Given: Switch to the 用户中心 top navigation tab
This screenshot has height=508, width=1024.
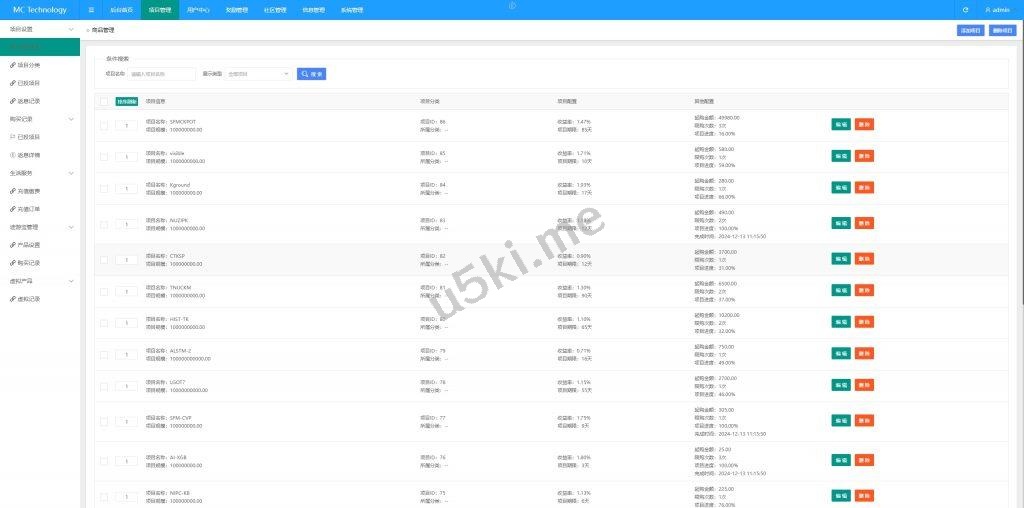Looking at the screenshot, I should point(198,10).
